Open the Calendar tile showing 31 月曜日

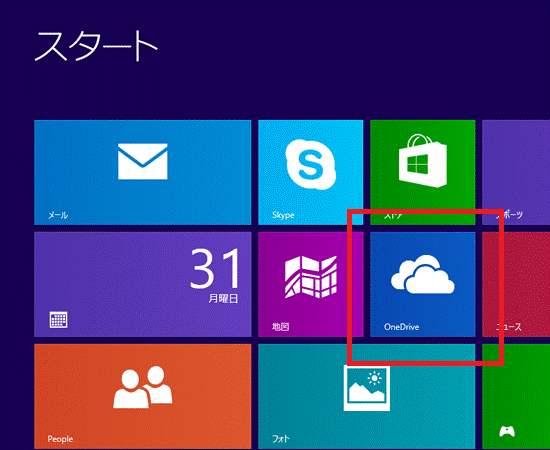click(x=142, y=284)
